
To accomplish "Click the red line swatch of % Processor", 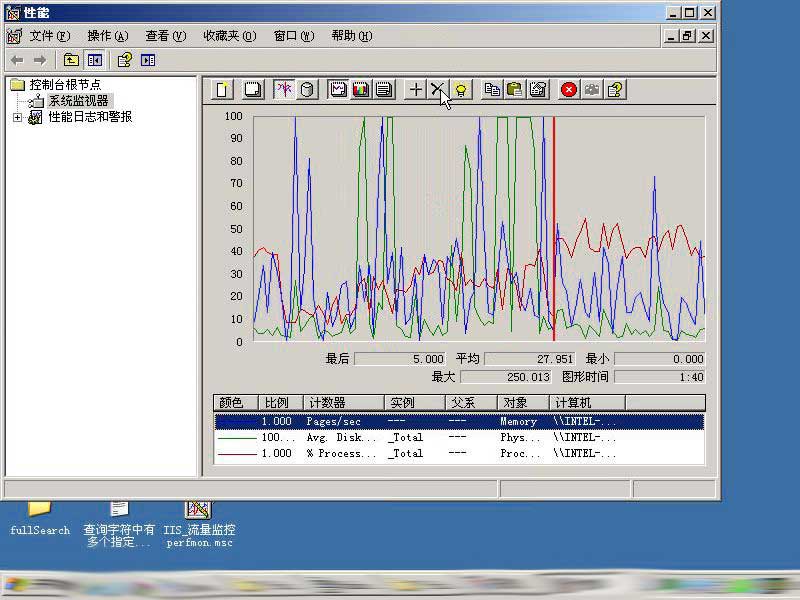I will (x=236, y=453).
